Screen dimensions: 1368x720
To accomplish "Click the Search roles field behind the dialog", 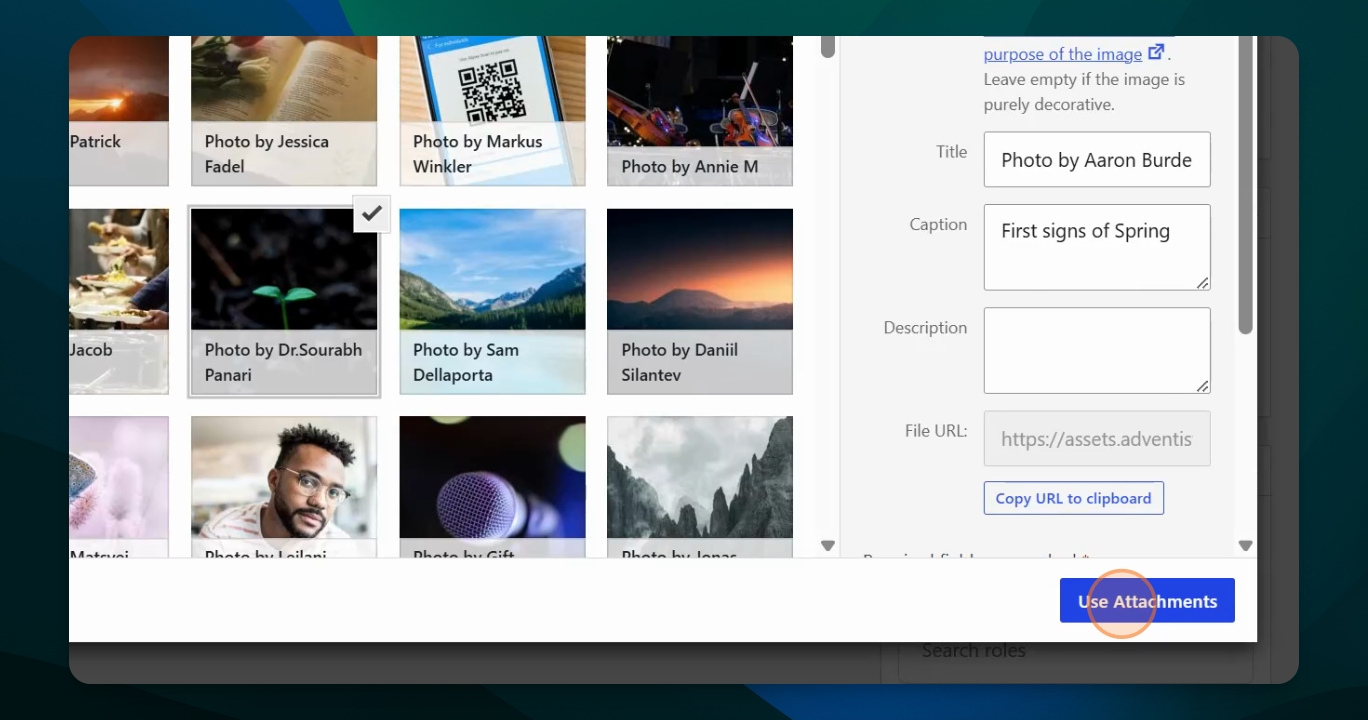I will tap(1075, 651).
